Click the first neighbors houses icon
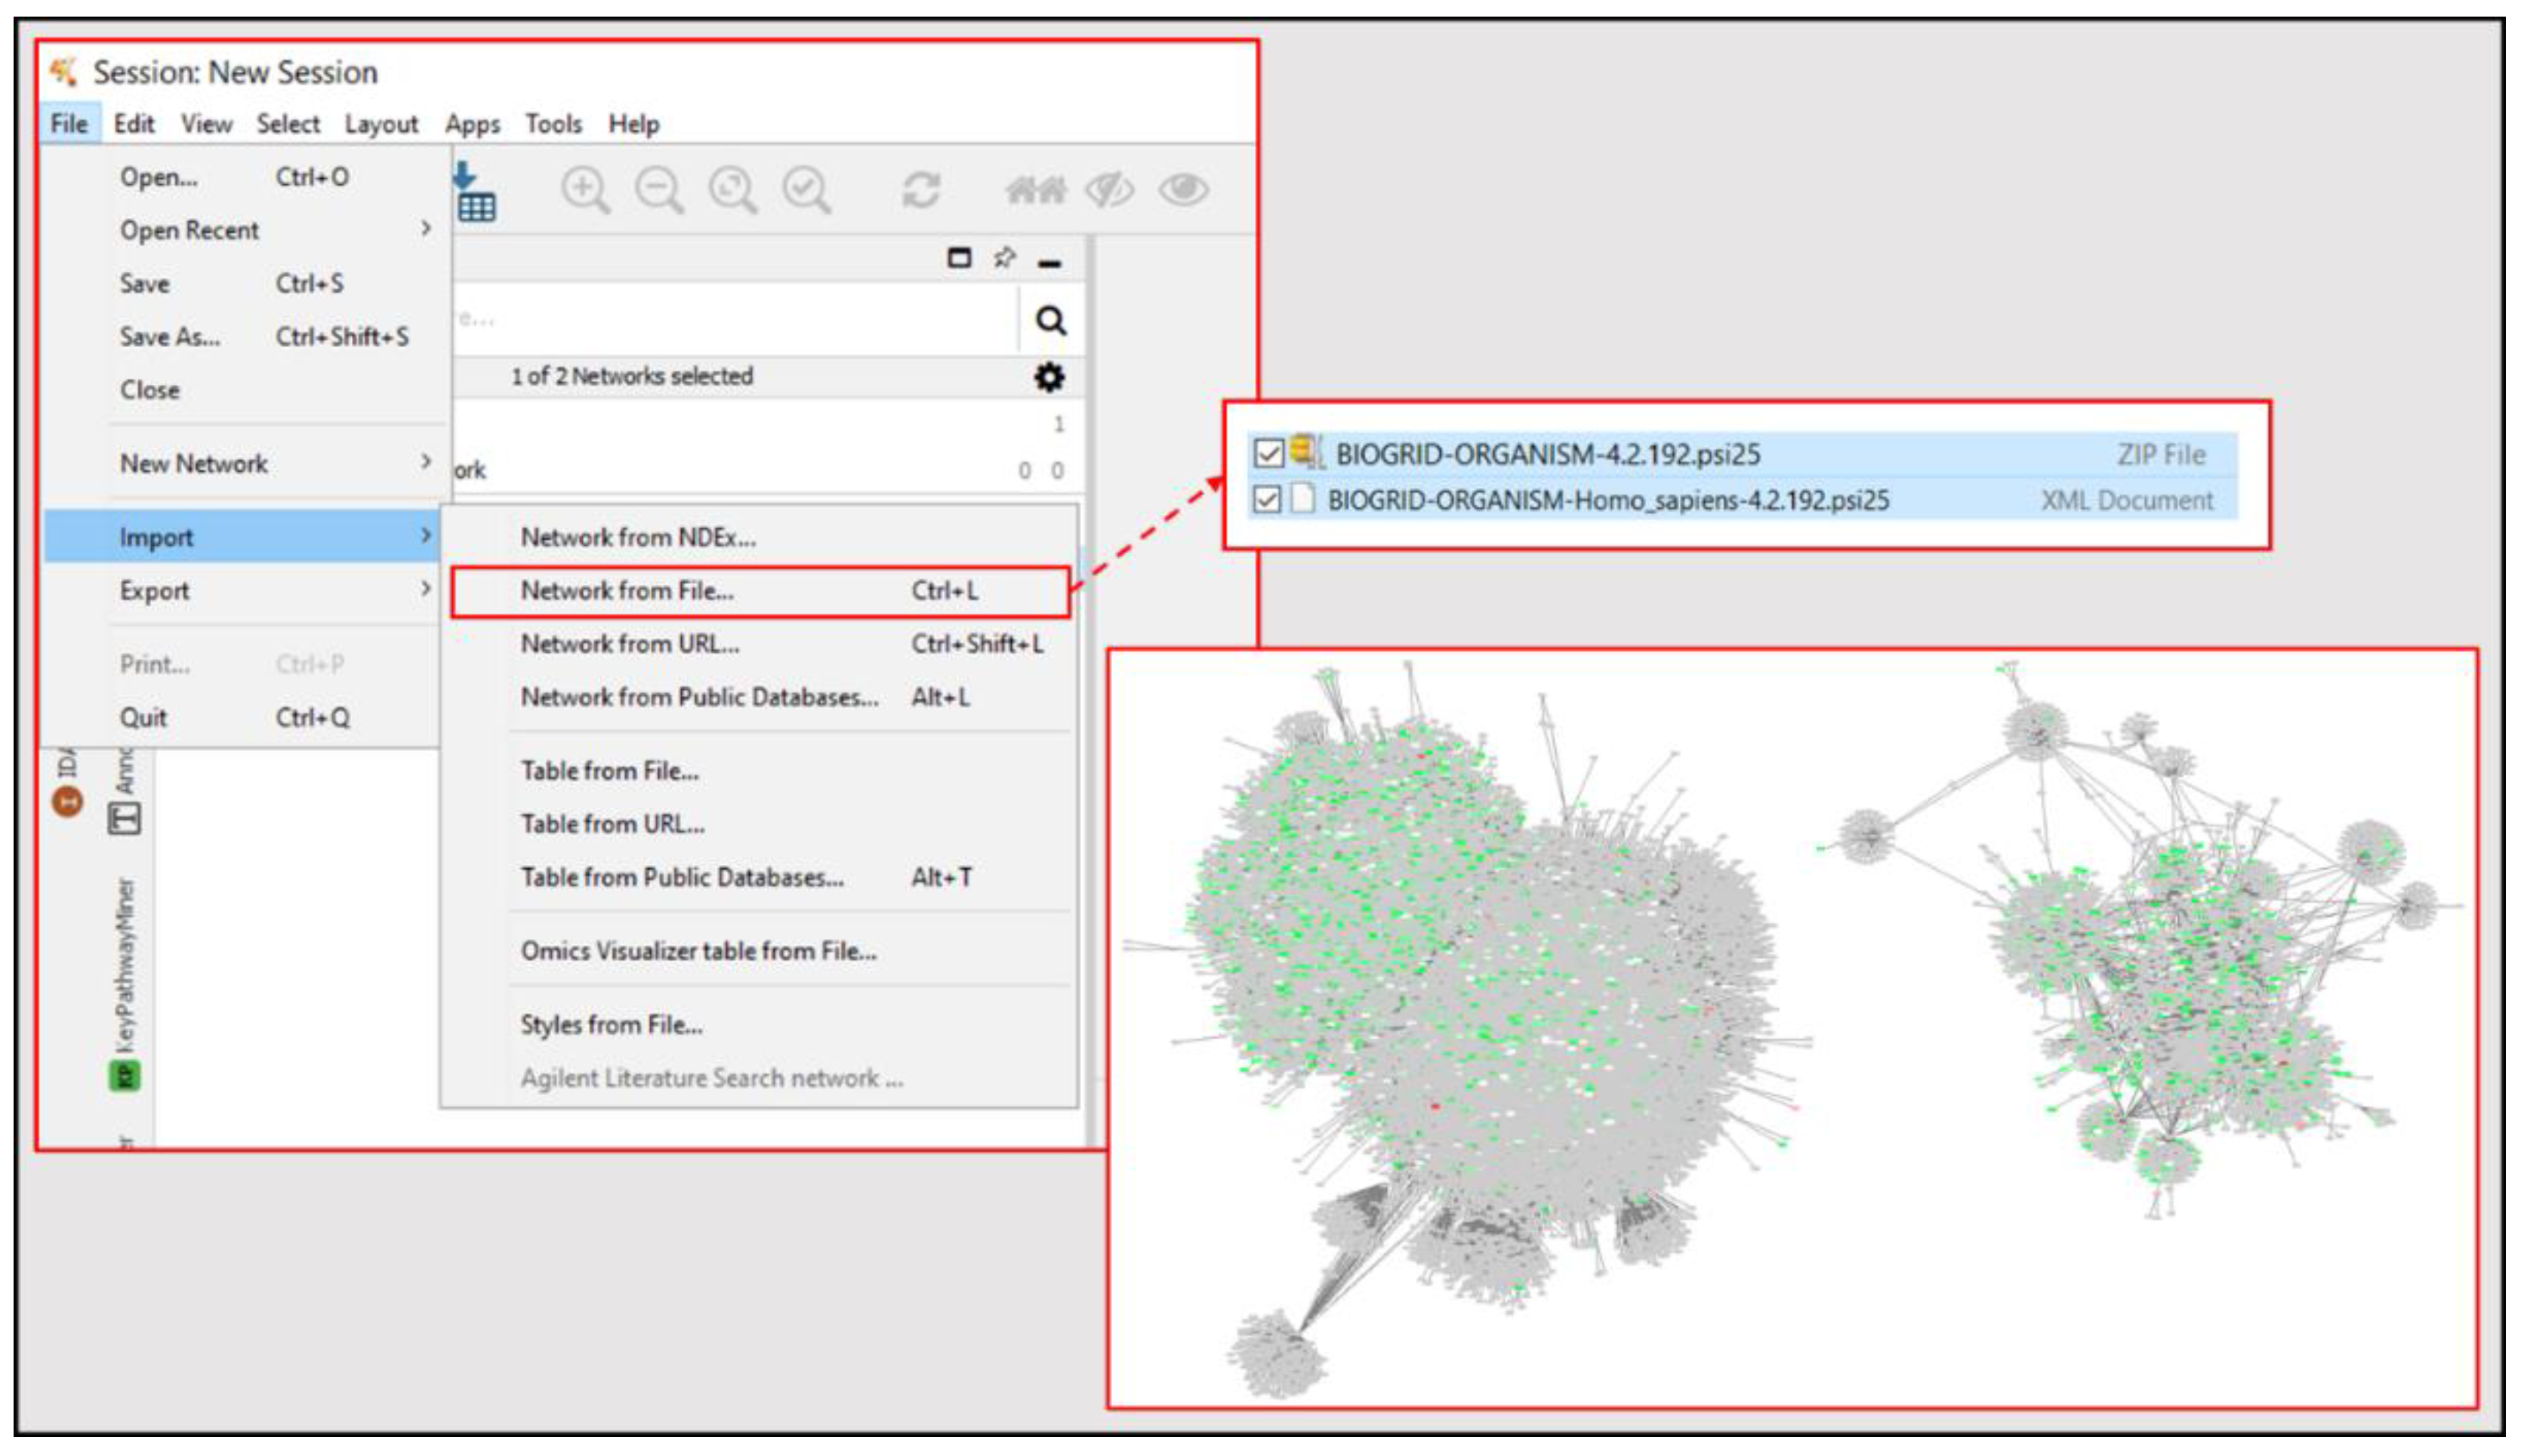Screen dimensions: 2527x1456 click(x=1035, y=189)
